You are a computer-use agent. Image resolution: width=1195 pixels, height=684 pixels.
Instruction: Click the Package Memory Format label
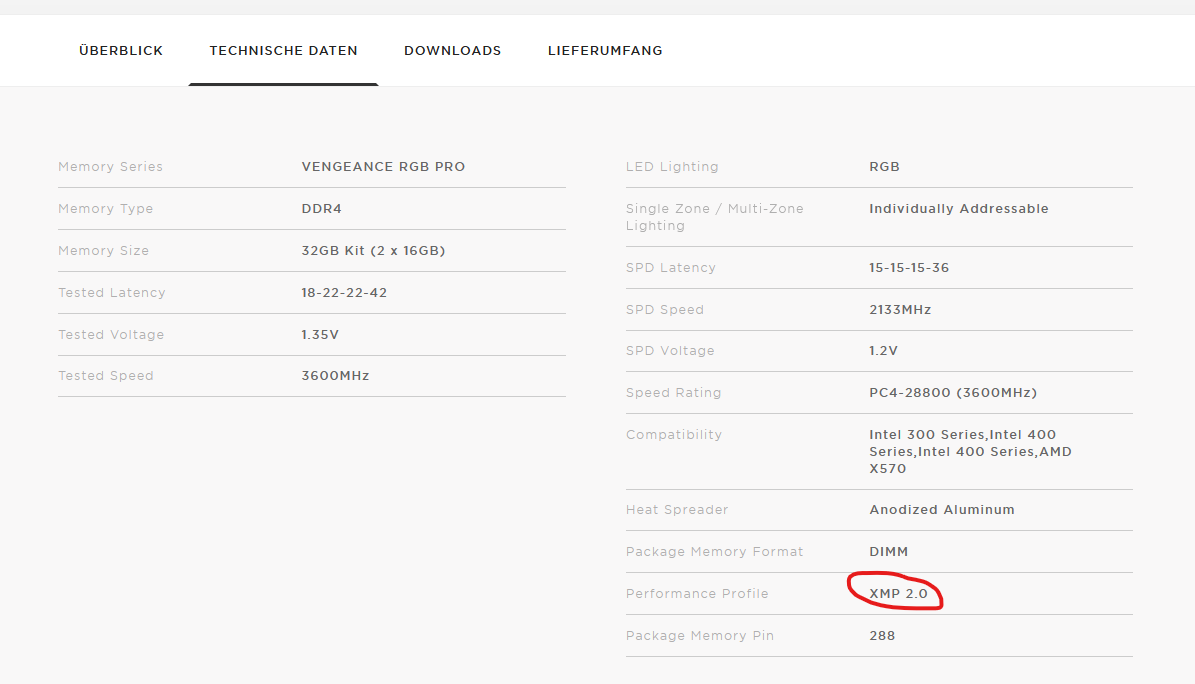(x=715, y=551)
